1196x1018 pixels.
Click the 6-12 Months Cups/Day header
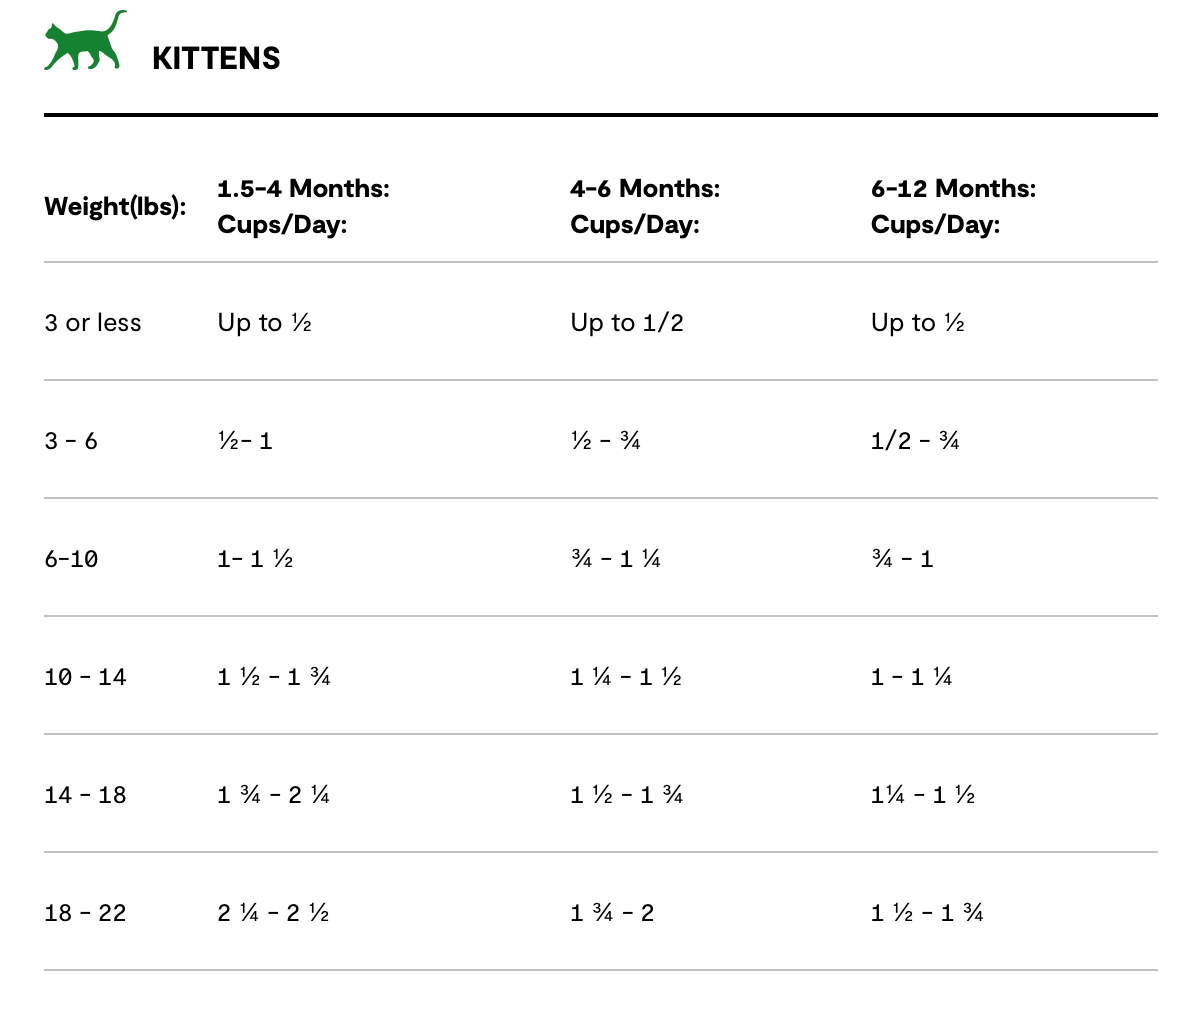pyautogui.click(x=953, y=206)
